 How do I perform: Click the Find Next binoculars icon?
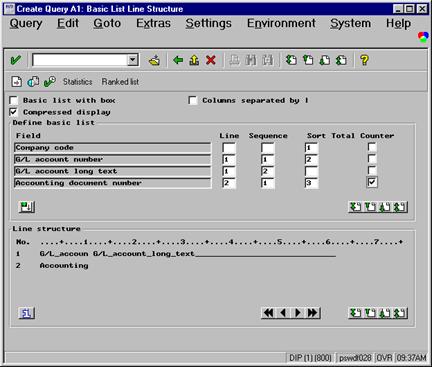tap(267, 60)
